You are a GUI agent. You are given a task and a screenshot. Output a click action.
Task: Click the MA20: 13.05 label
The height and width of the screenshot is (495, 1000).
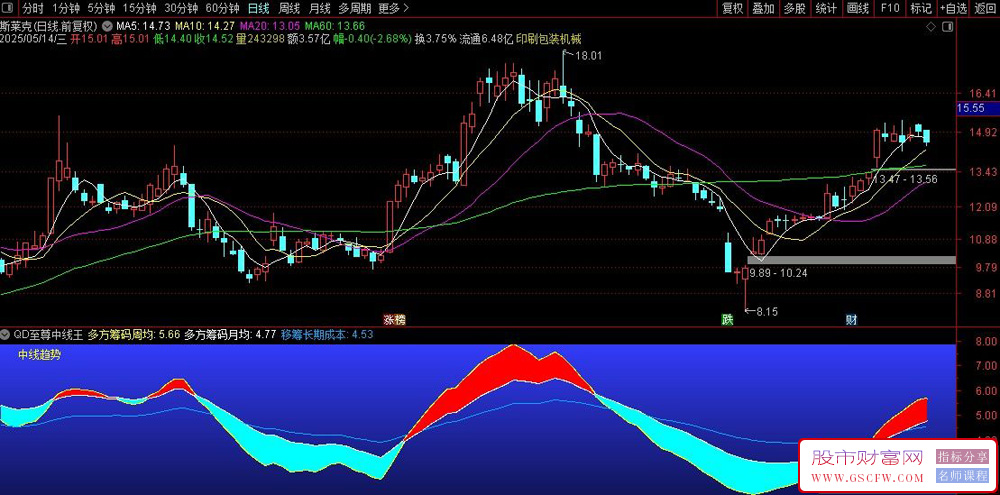[268, 26]
